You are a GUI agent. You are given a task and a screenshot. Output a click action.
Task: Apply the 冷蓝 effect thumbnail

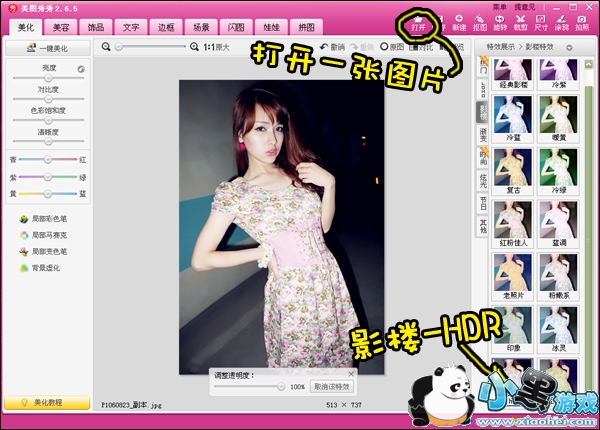(513, 119)
